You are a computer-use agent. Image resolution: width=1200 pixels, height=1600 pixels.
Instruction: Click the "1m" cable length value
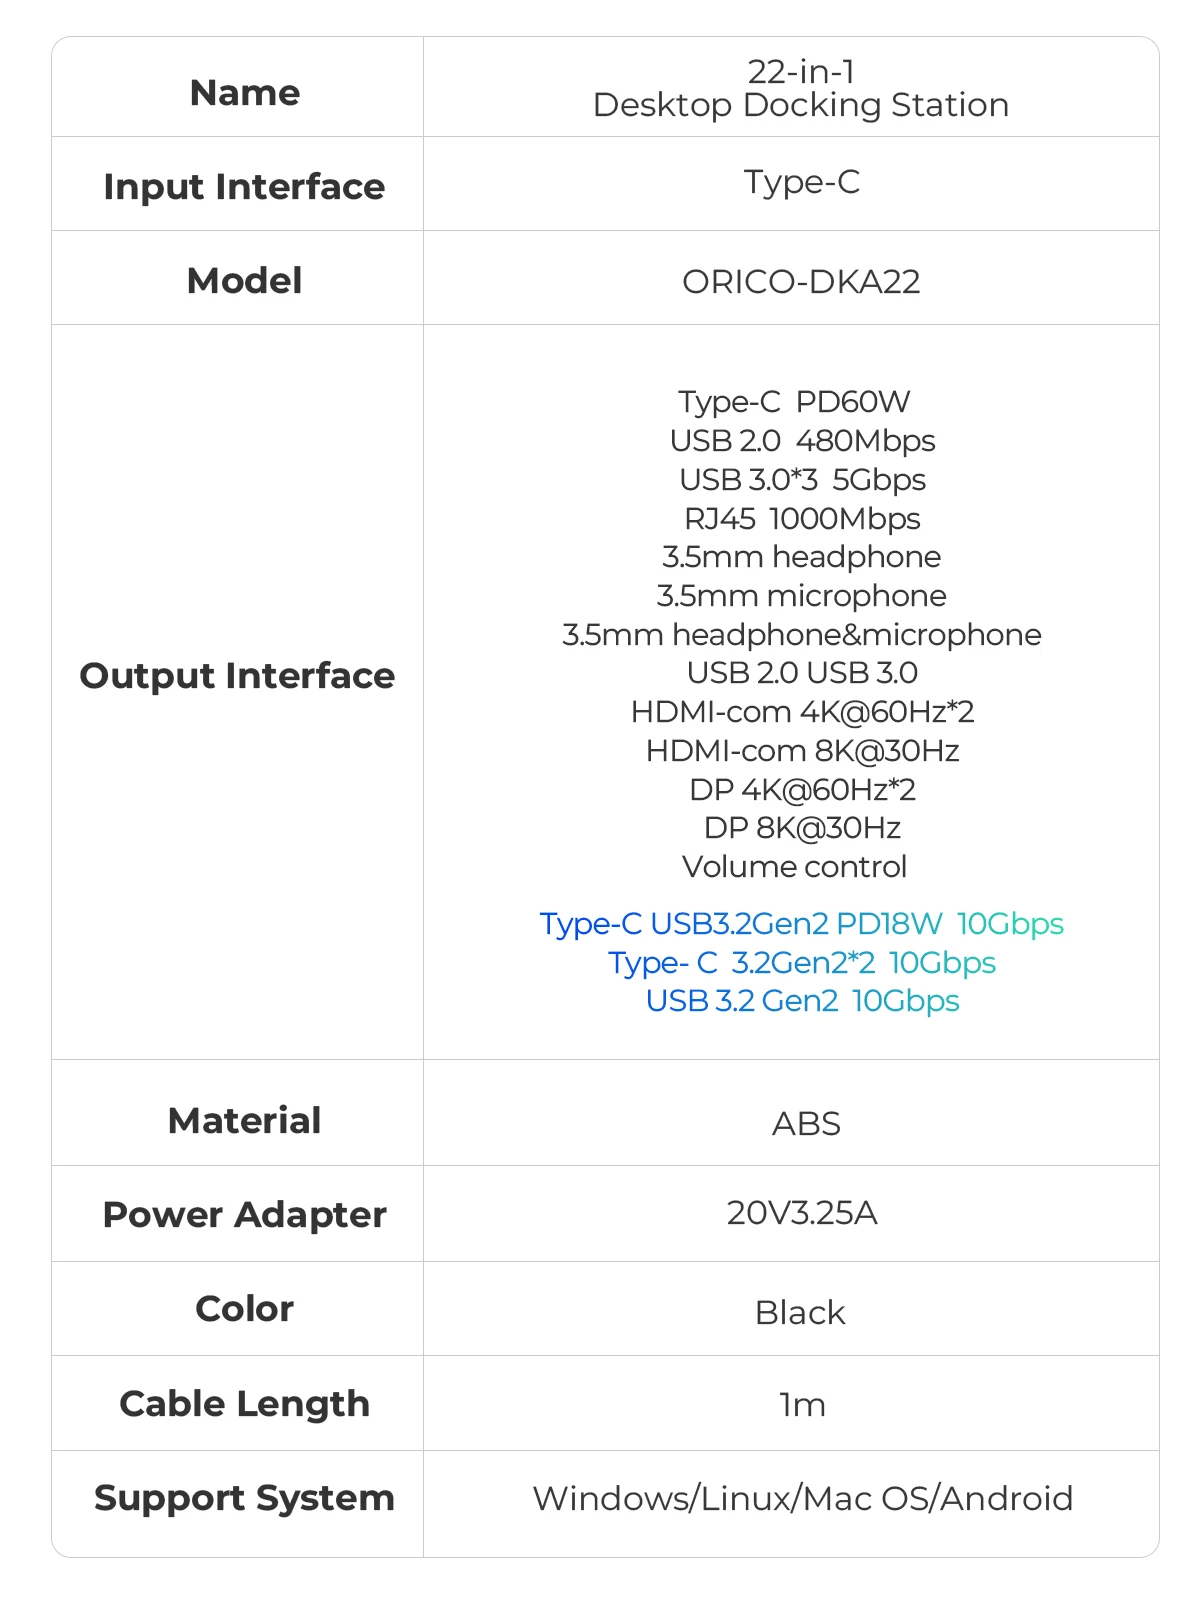802,1405
